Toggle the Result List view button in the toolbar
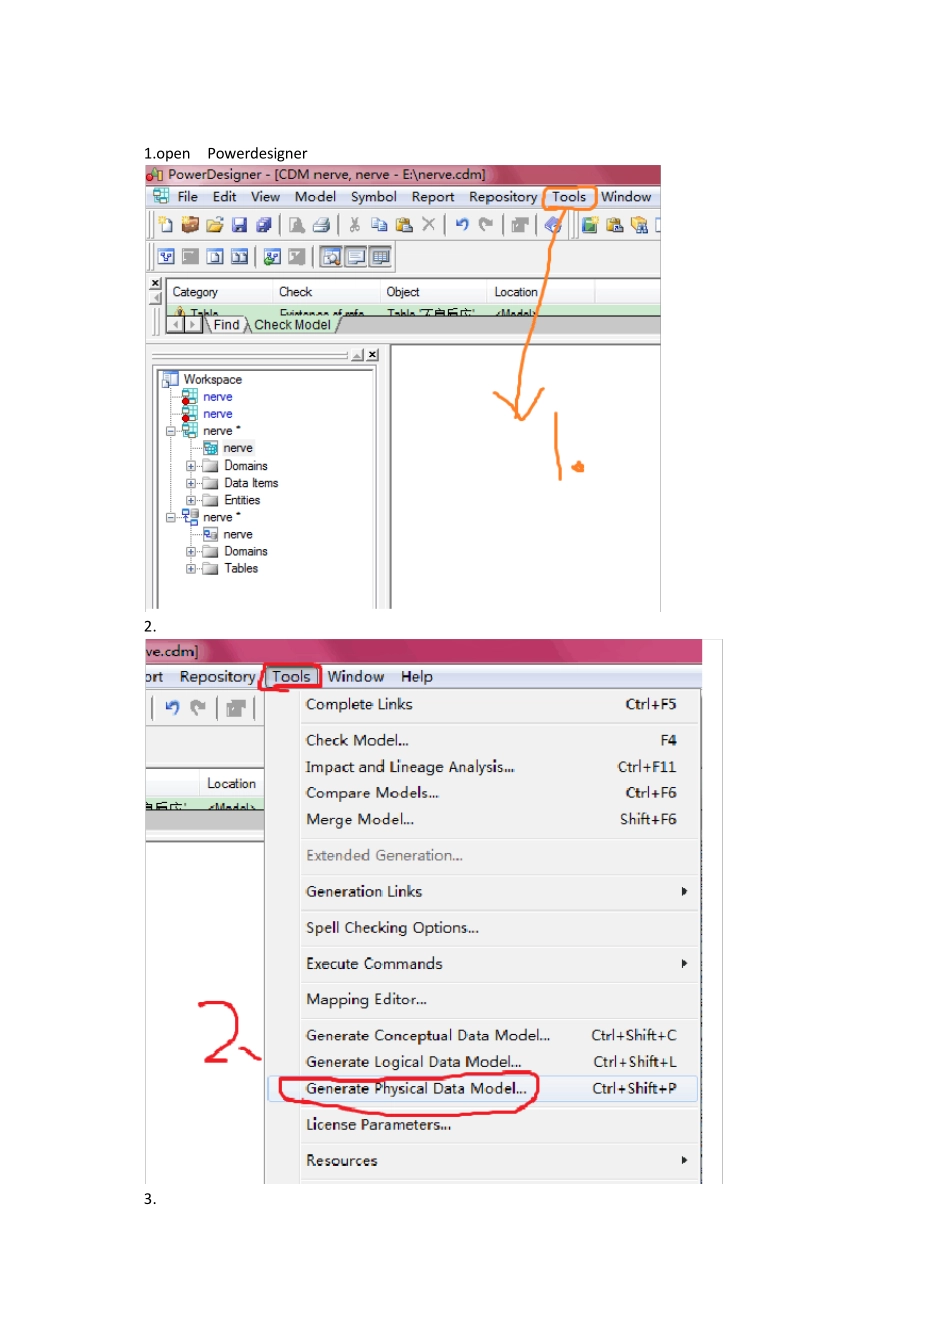Image resolution: width=950 pixels, height=1344 pixels. (380, 257)
